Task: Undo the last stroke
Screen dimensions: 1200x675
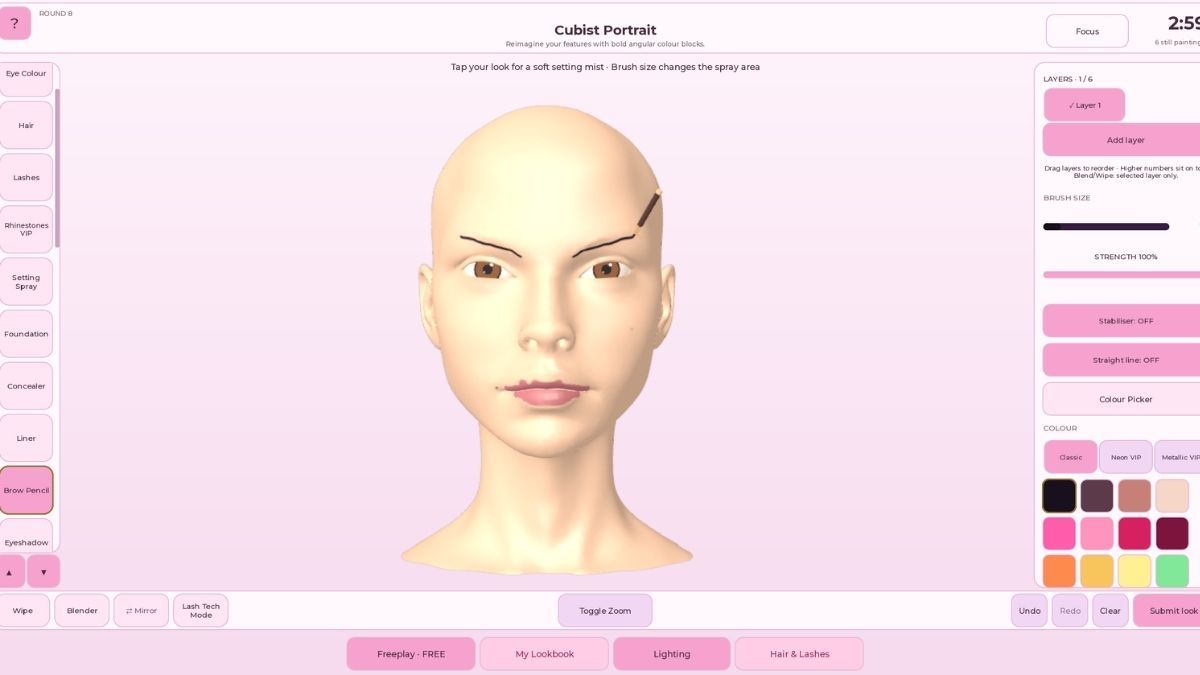Action: point(1029,611)
